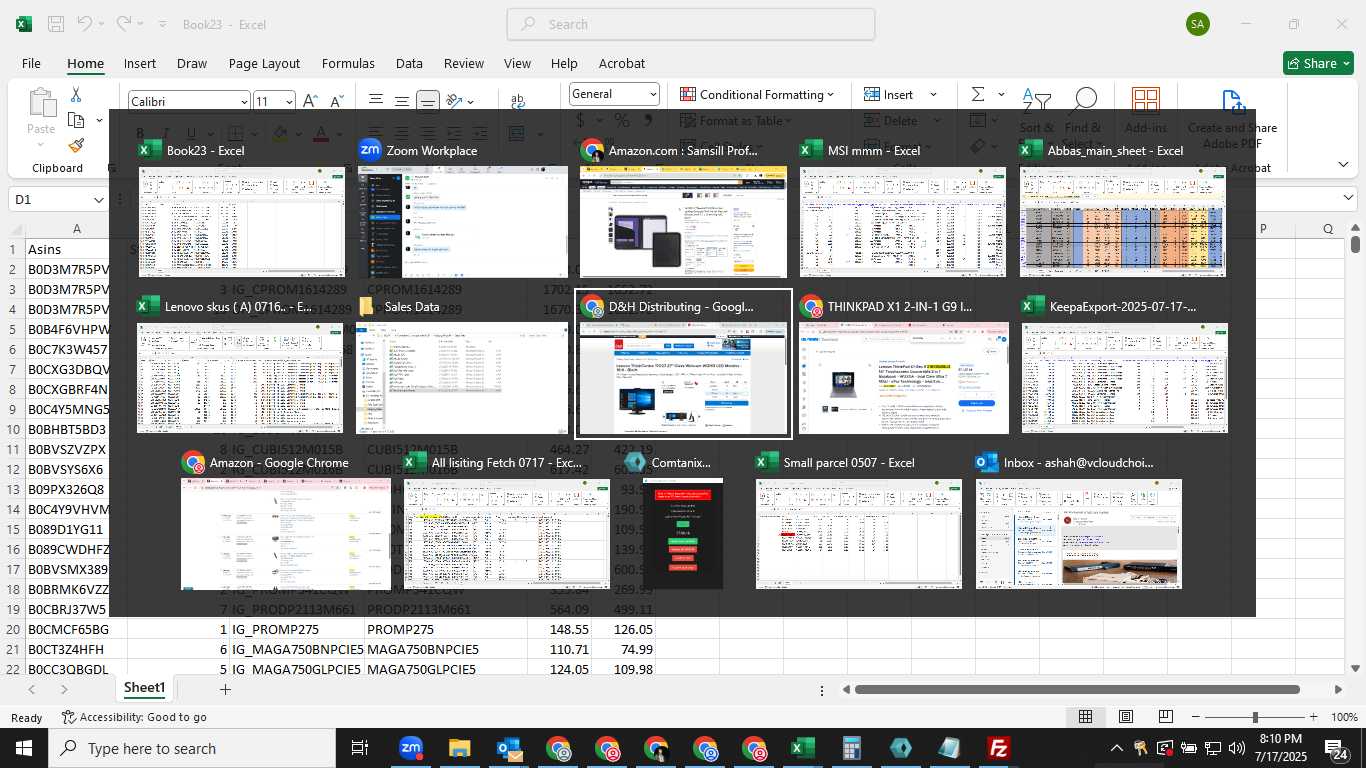
Task: Click Create and Share Adobe PDF icon
Action: 1233,102
